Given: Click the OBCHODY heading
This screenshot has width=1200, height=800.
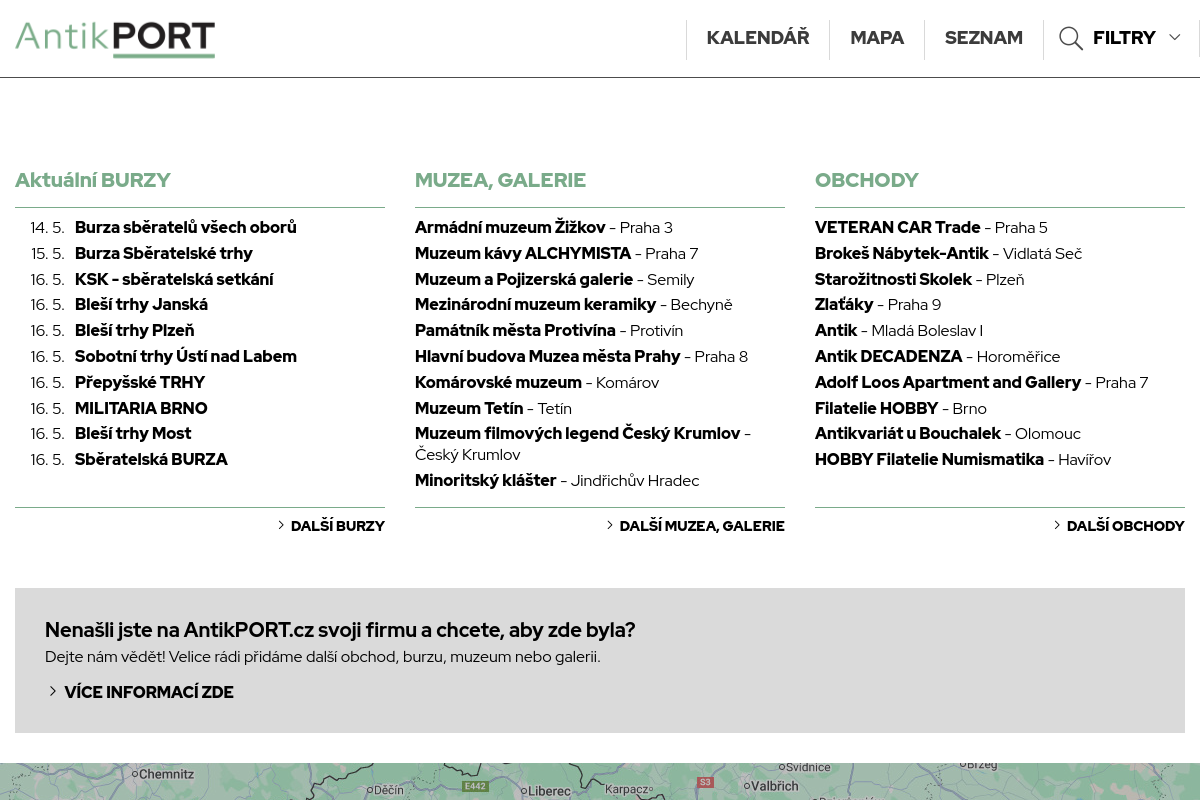Looking at the screenshot, I should (867, 181).
